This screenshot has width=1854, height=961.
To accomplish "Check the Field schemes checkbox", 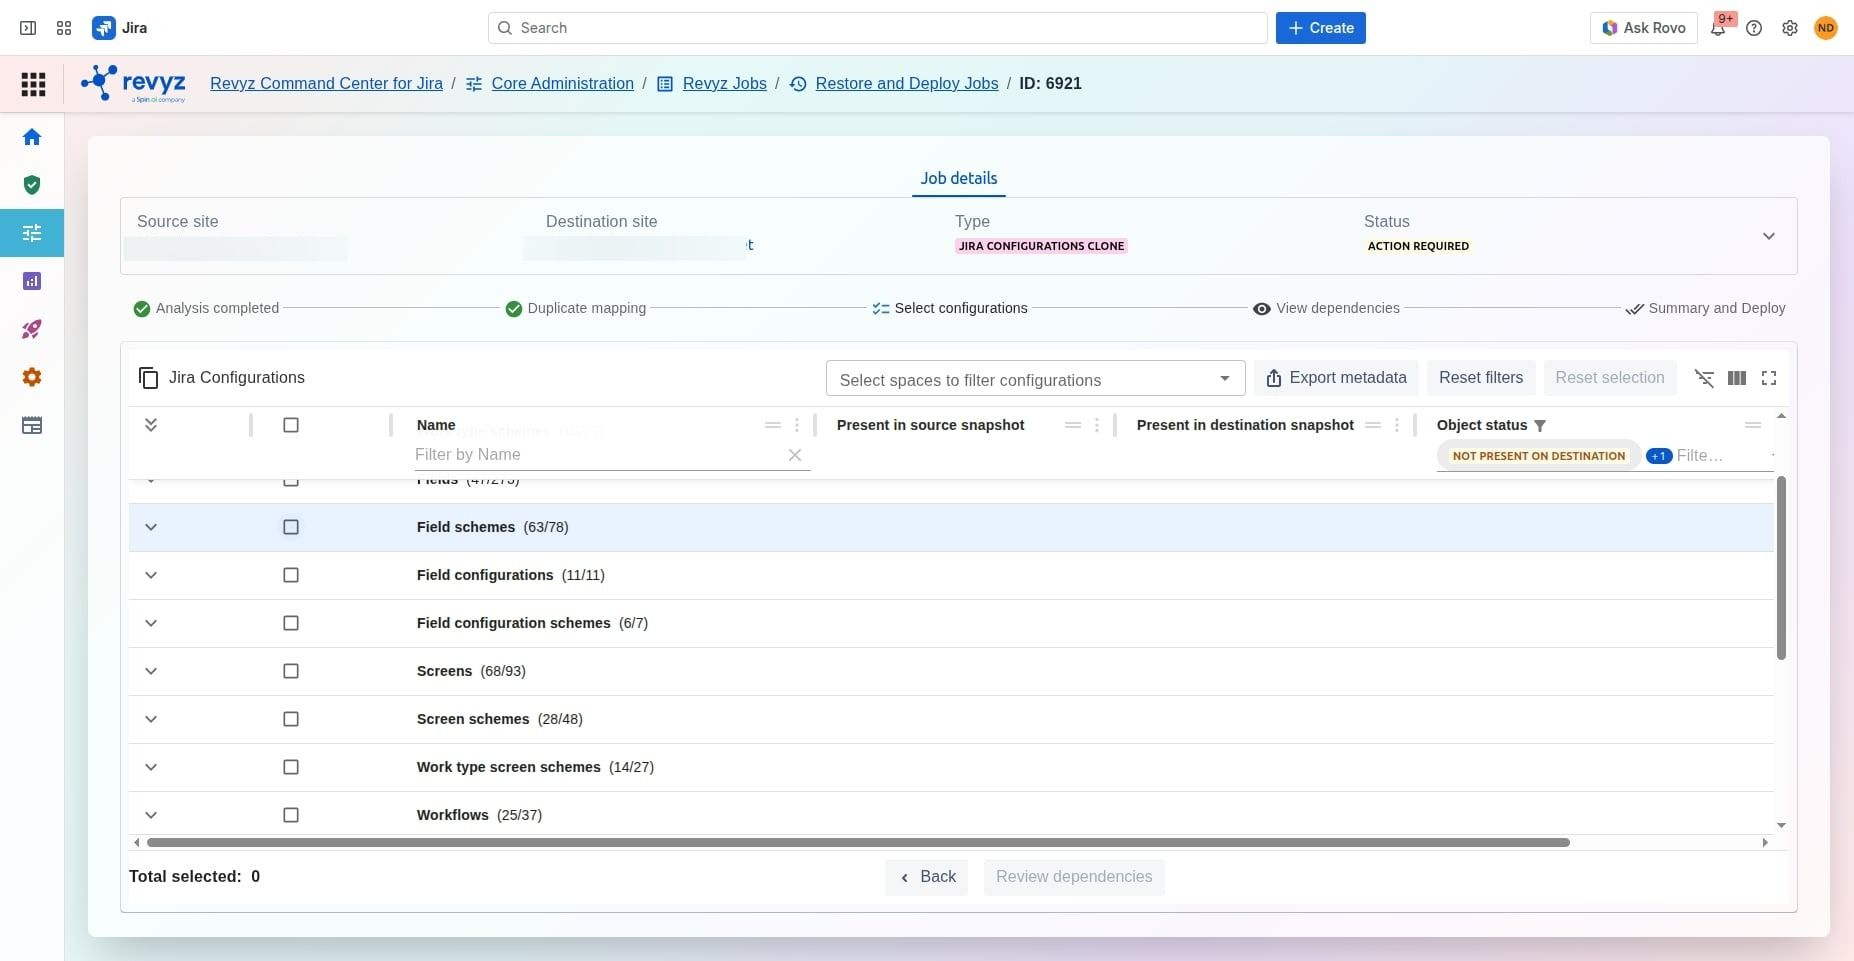I will coord(291,527).
